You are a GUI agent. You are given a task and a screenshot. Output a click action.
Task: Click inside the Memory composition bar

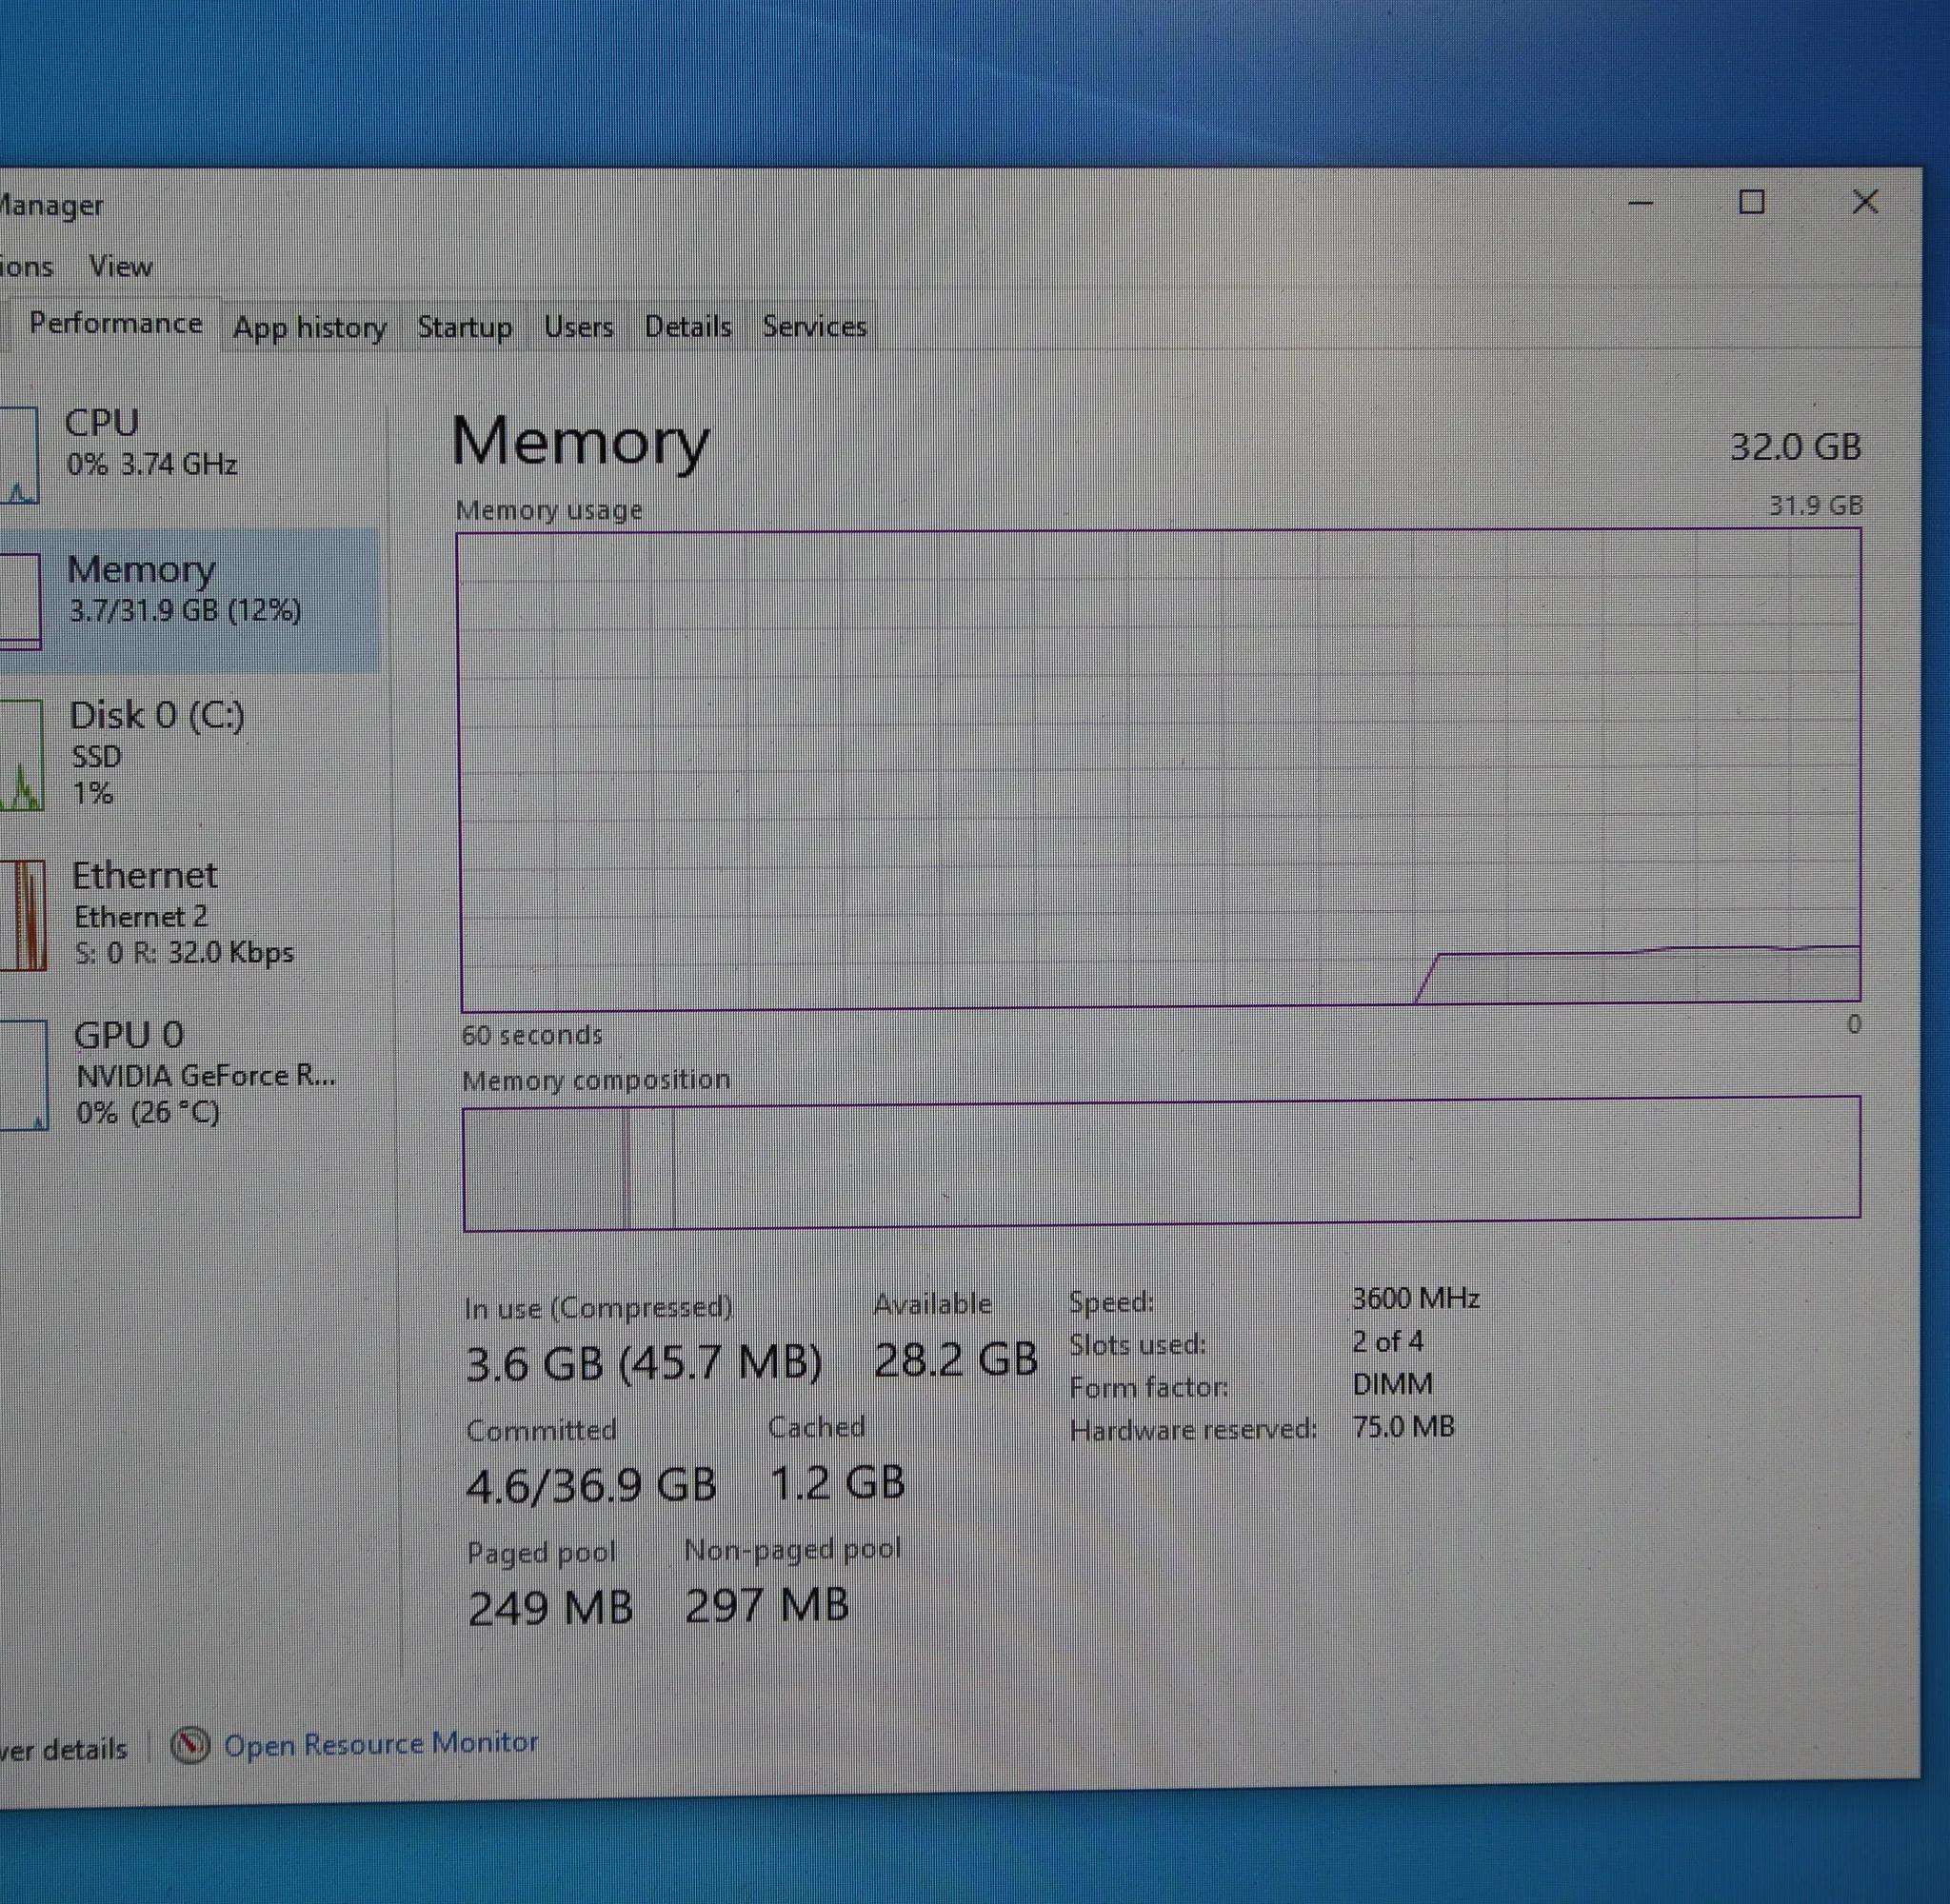click(1160, 1162)
